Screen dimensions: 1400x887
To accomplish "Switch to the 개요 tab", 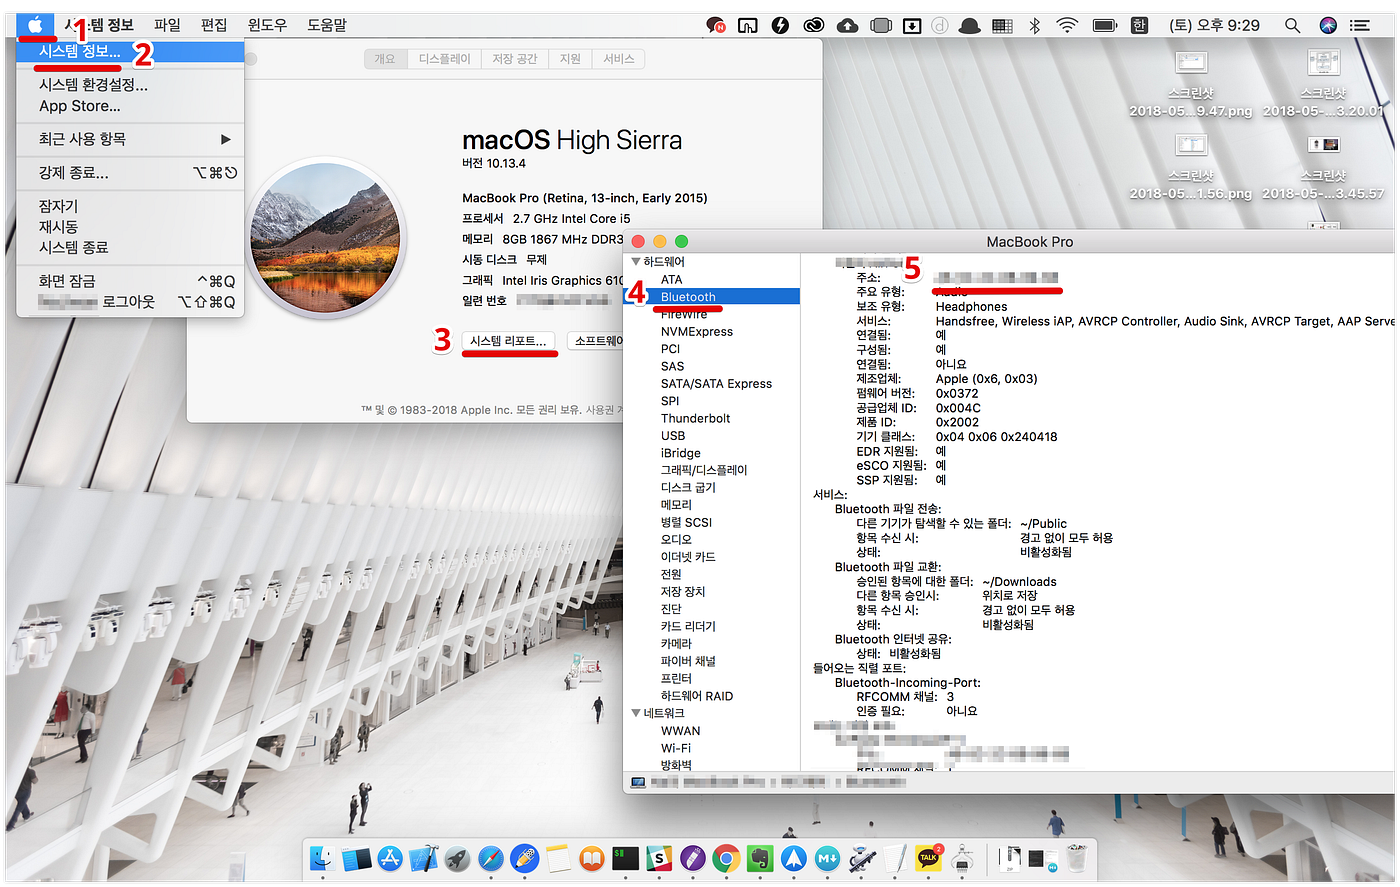I will [385, 59].
